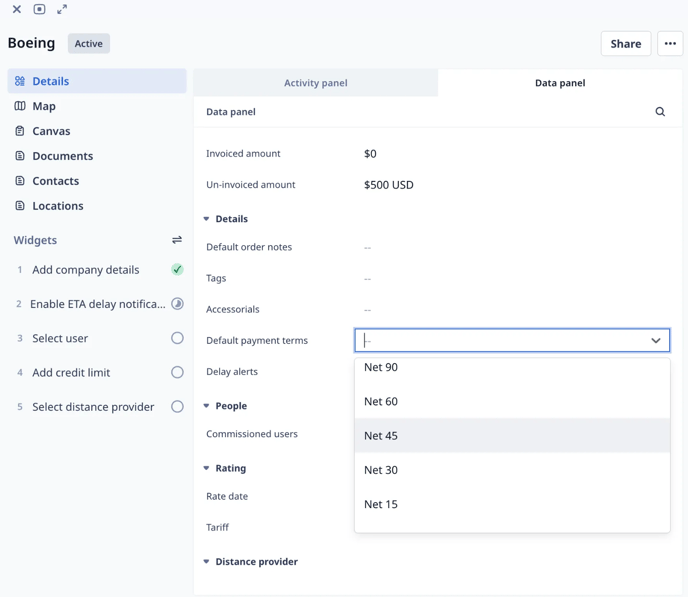This screenshot has height=597, width=688.
Task: Open the three-dots more options menu
Action: click(x=670, y=43)
